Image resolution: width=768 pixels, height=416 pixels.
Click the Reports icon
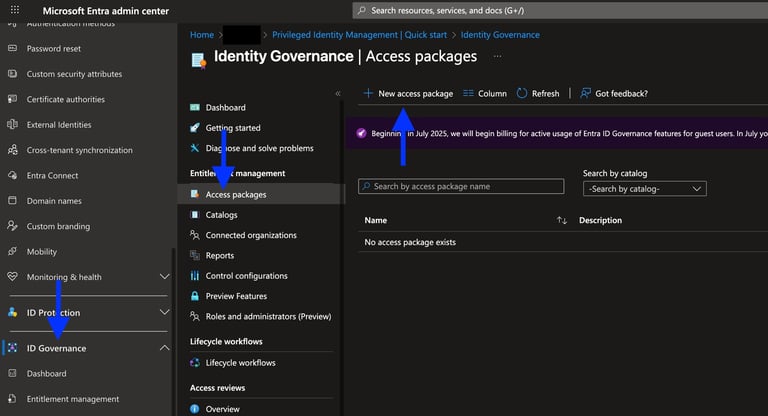point(194,255)
